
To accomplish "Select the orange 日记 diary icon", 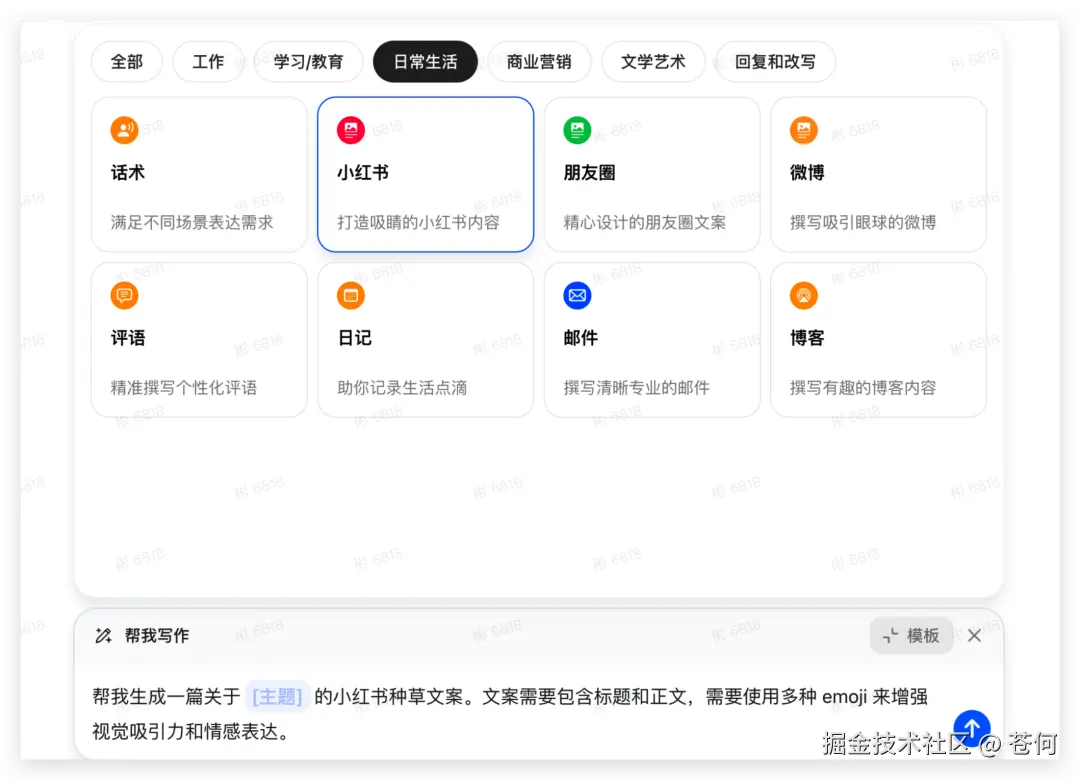I will [x=351, y=295].
